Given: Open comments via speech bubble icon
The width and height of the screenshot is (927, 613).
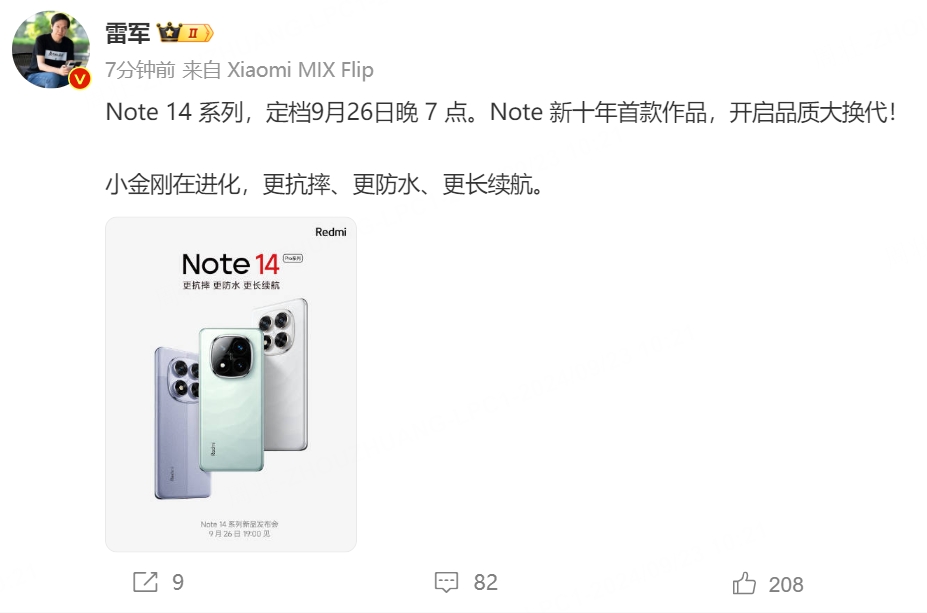Looking at the screenshot, I should [x=446, y=582].
